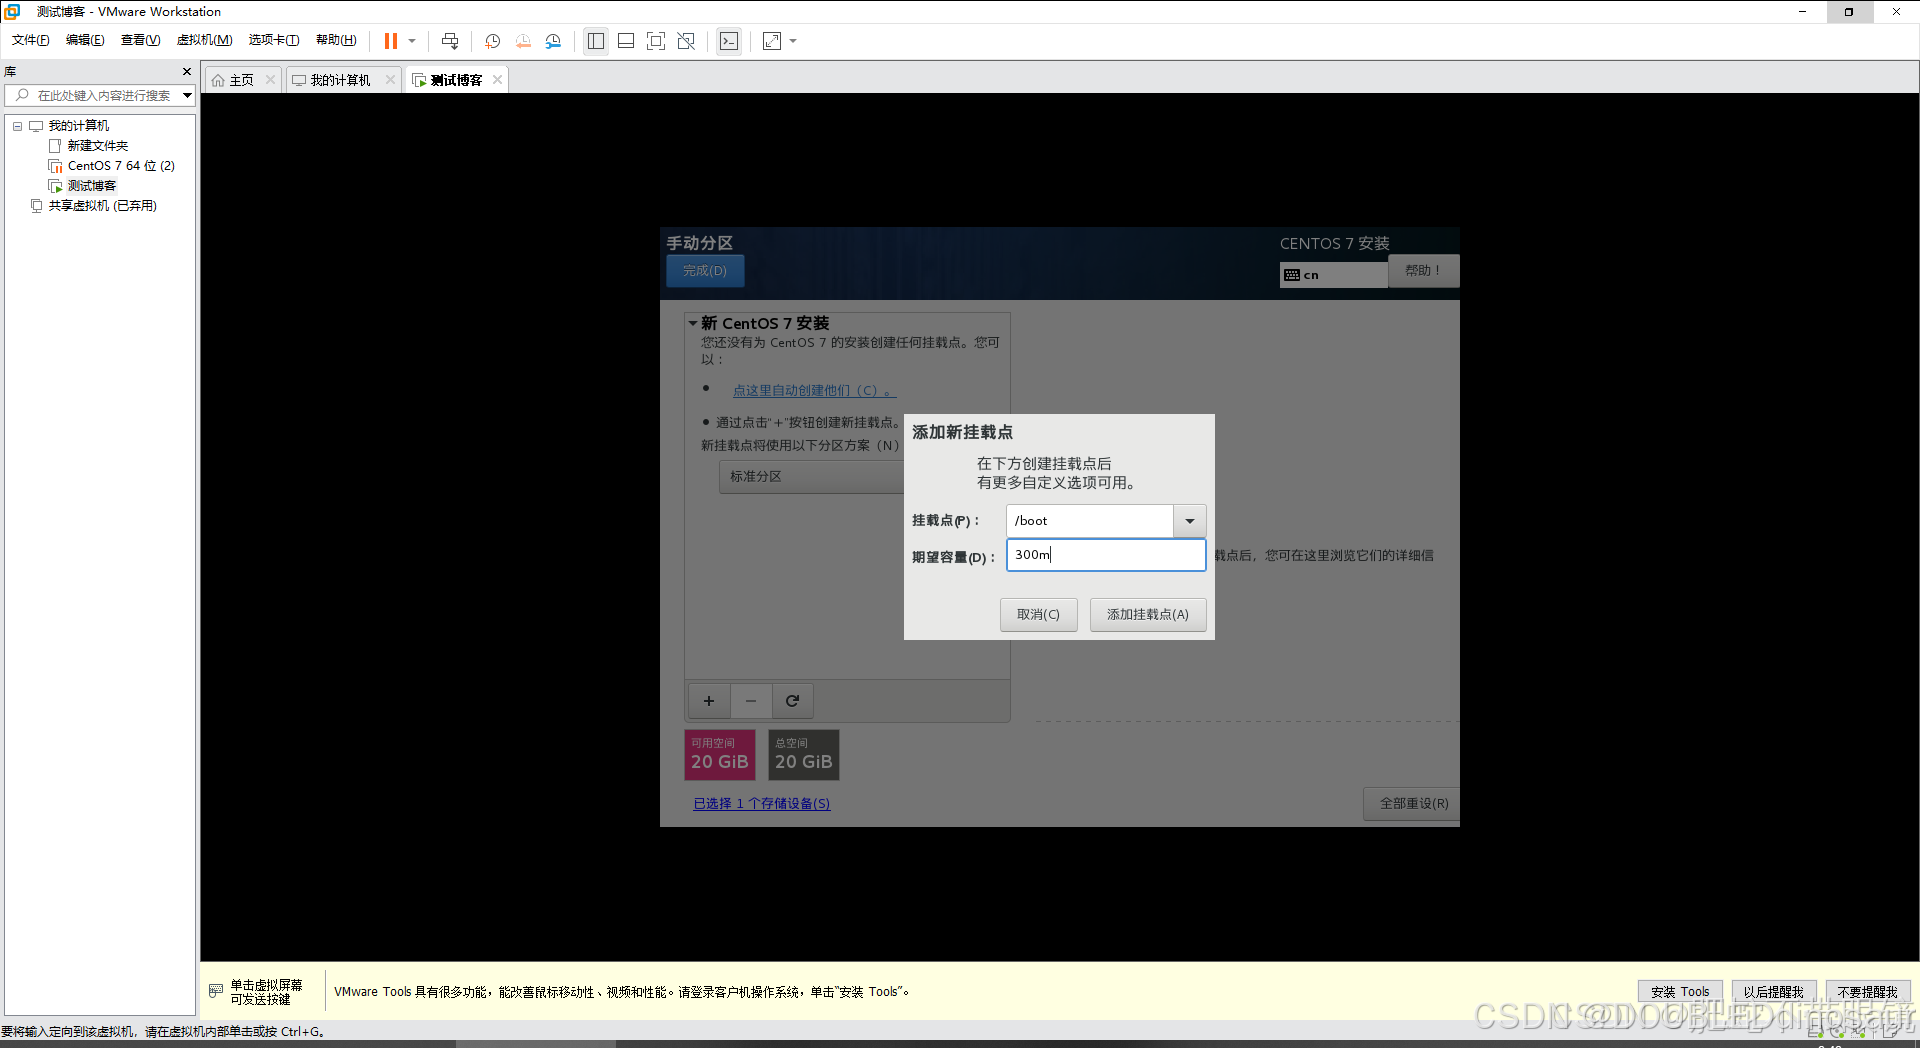Click the 安装 Tools button
Image resolution: width=1920 pixels, height=1048 pixels.
[1680, 992]
